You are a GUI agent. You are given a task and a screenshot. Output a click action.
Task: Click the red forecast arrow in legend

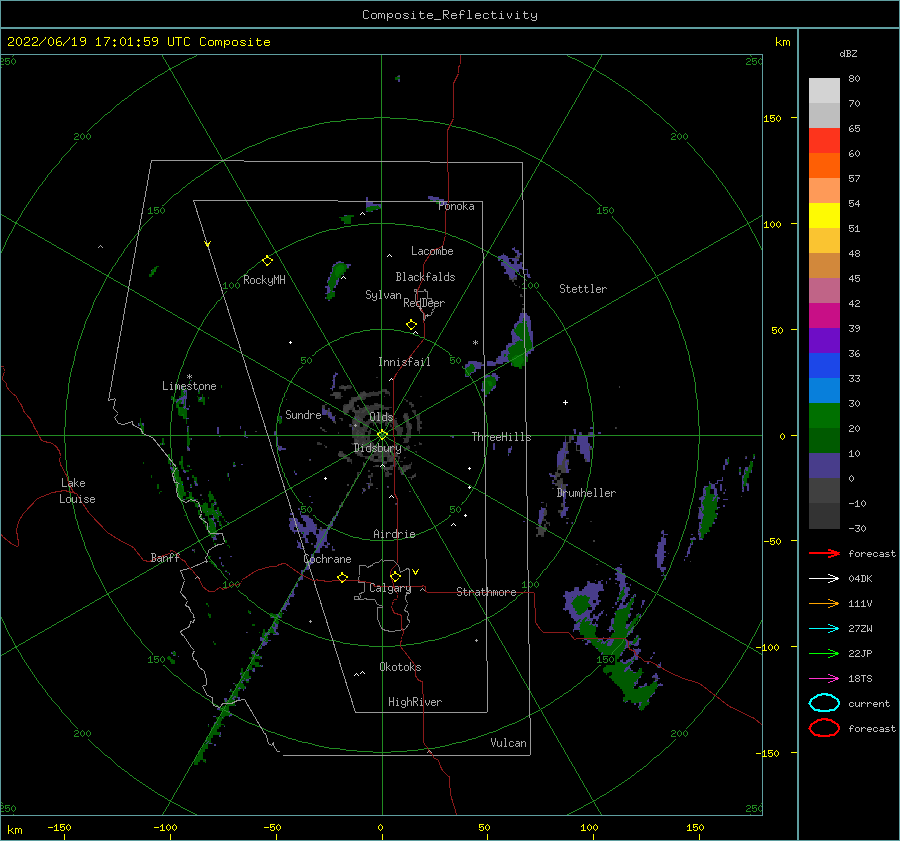coord(824,553)
